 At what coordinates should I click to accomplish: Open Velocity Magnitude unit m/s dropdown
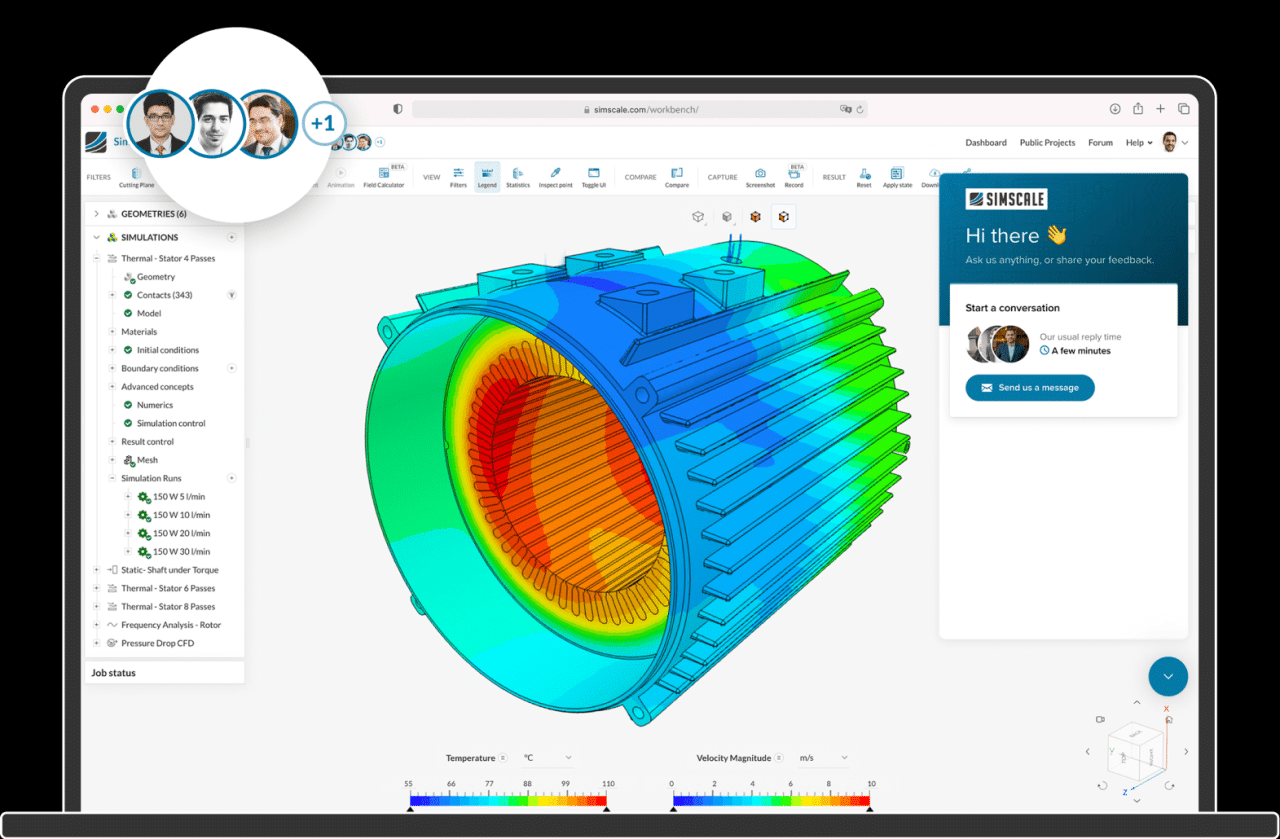pyautogui.click(x=824, y=758)
